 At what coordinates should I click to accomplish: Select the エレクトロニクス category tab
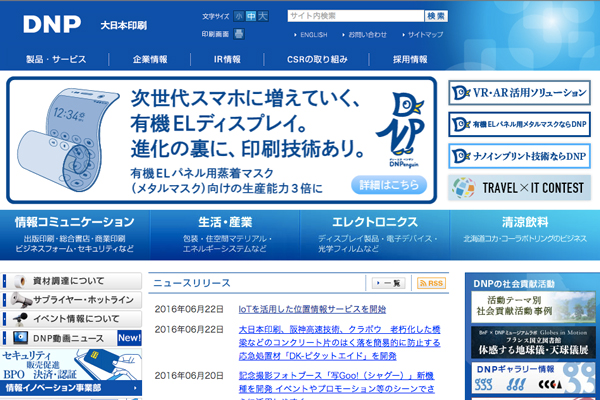[375, 235]
